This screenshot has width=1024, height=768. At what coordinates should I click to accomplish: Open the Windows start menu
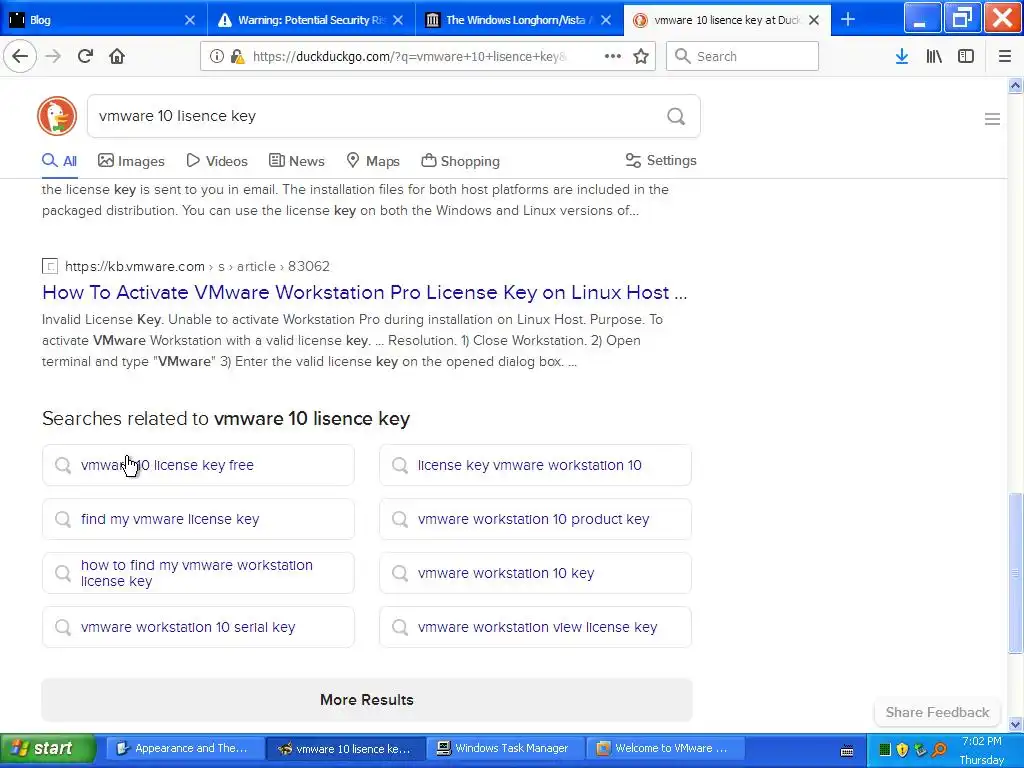click(47, 748)
